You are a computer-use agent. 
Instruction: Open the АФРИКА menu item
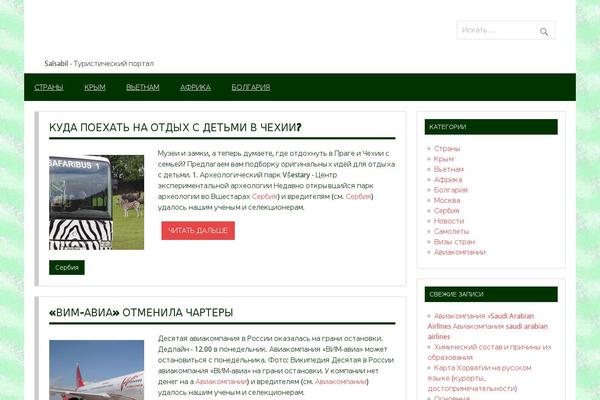click(x=195, y=87)
